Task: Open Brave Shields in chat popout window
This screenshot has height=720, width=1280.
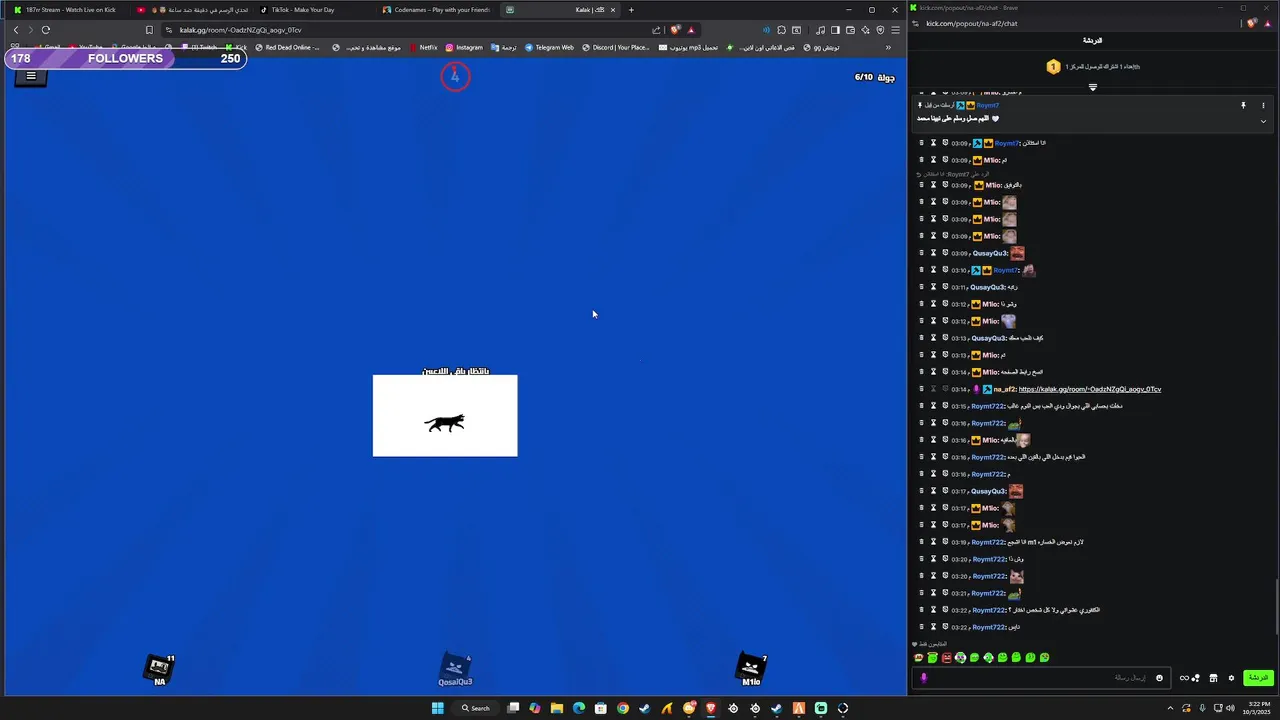Action: pos(1253,23)
